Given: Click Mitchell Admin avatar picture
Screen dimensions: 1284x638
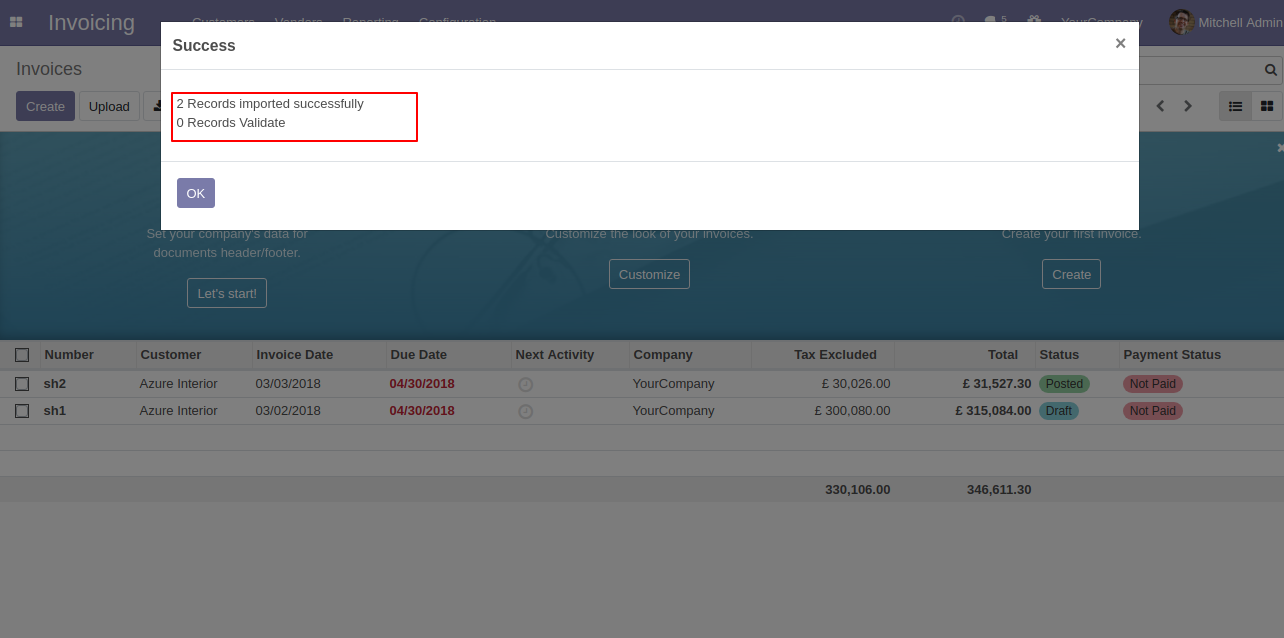Looking at the screenshot, I should pyautogui.click(x=1181, y=22).
